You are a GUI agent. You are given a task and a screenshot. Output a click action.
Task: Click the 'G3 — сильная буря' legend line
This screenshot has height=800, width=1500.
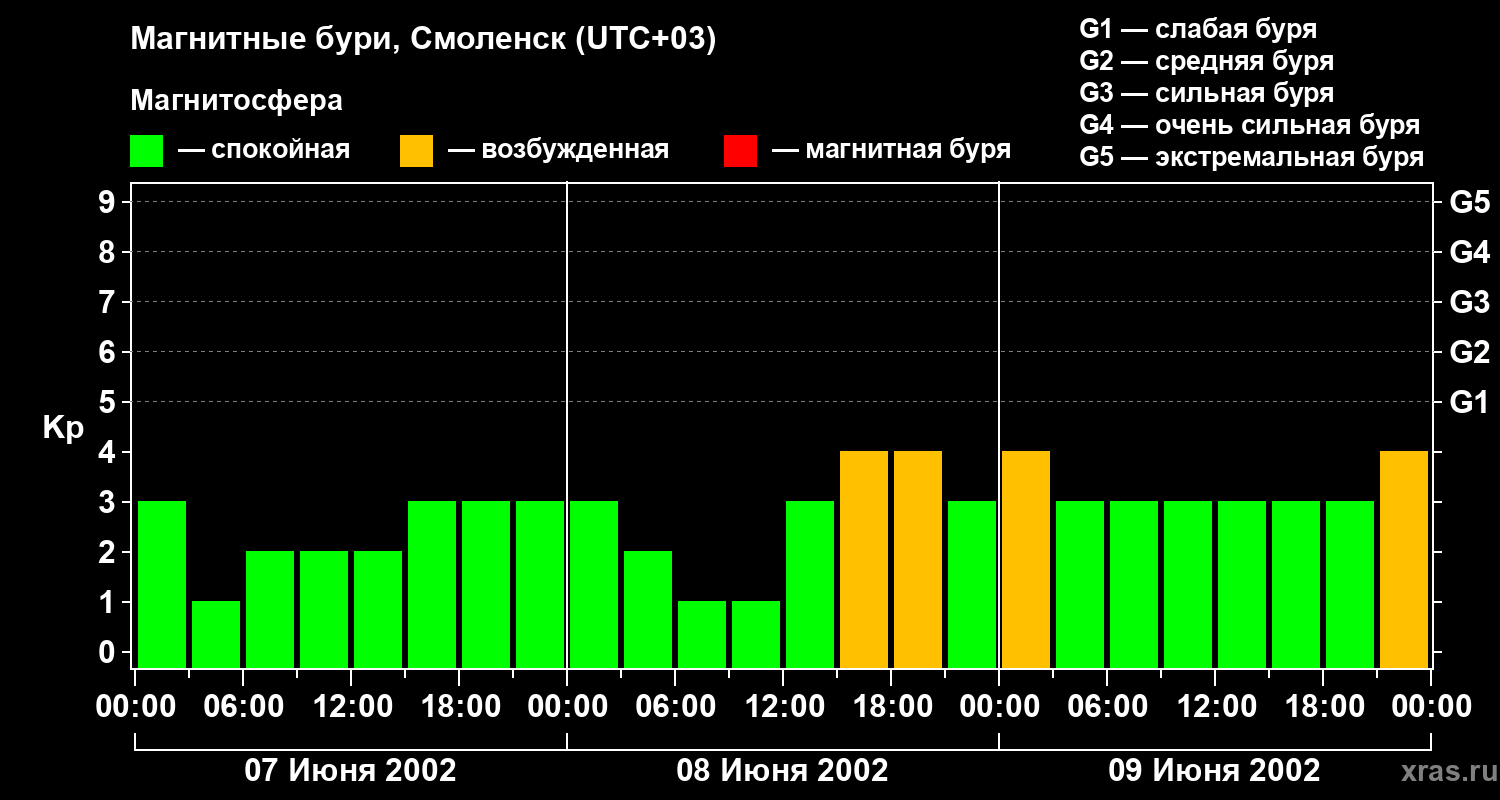click(x=1206, y=93)
